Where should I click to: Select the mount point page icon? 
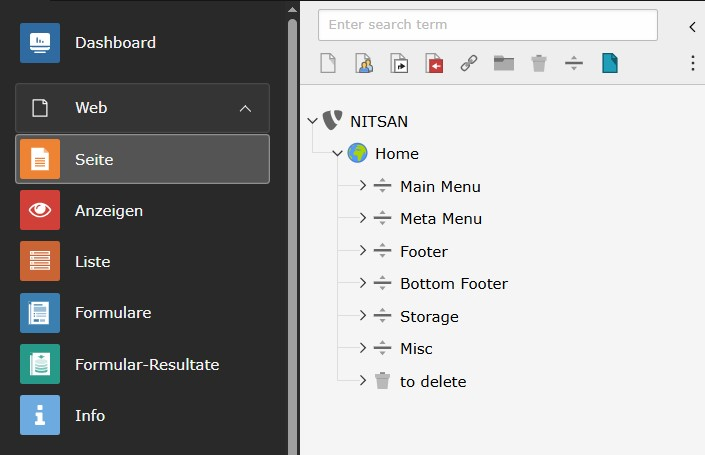(x=434, y=64)
